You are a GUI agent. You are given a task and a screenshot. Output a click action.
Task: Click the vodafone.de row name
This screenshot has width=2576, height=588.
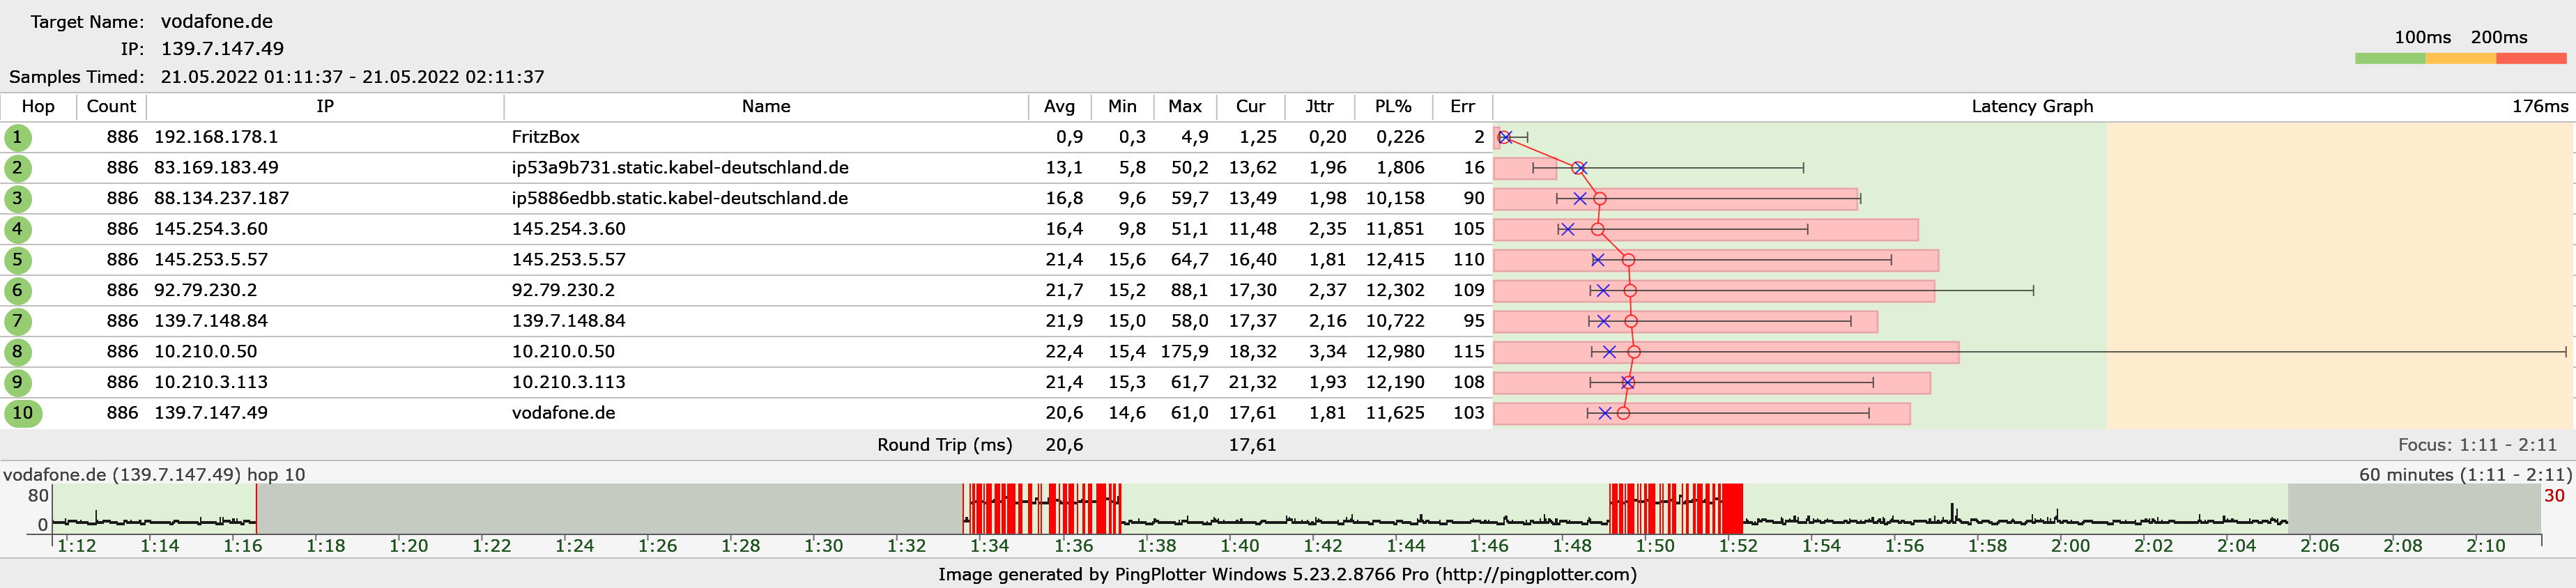(563, 413)
